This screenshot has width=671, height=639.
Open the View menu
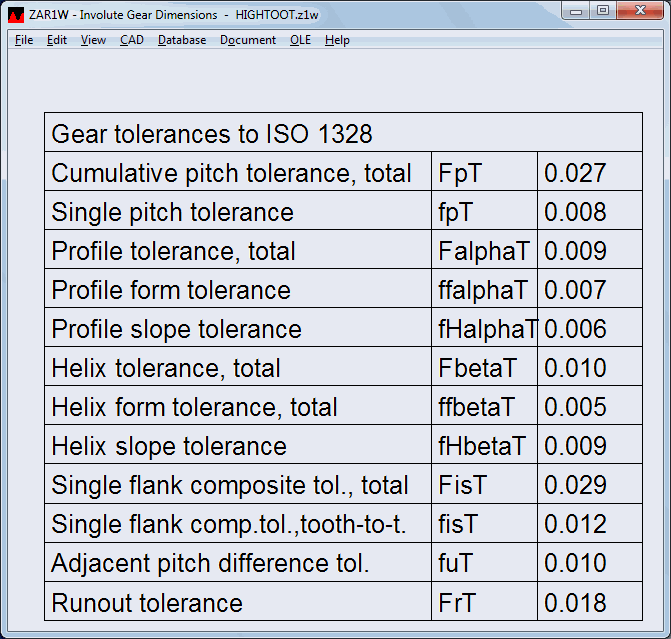tap(93, 40)
